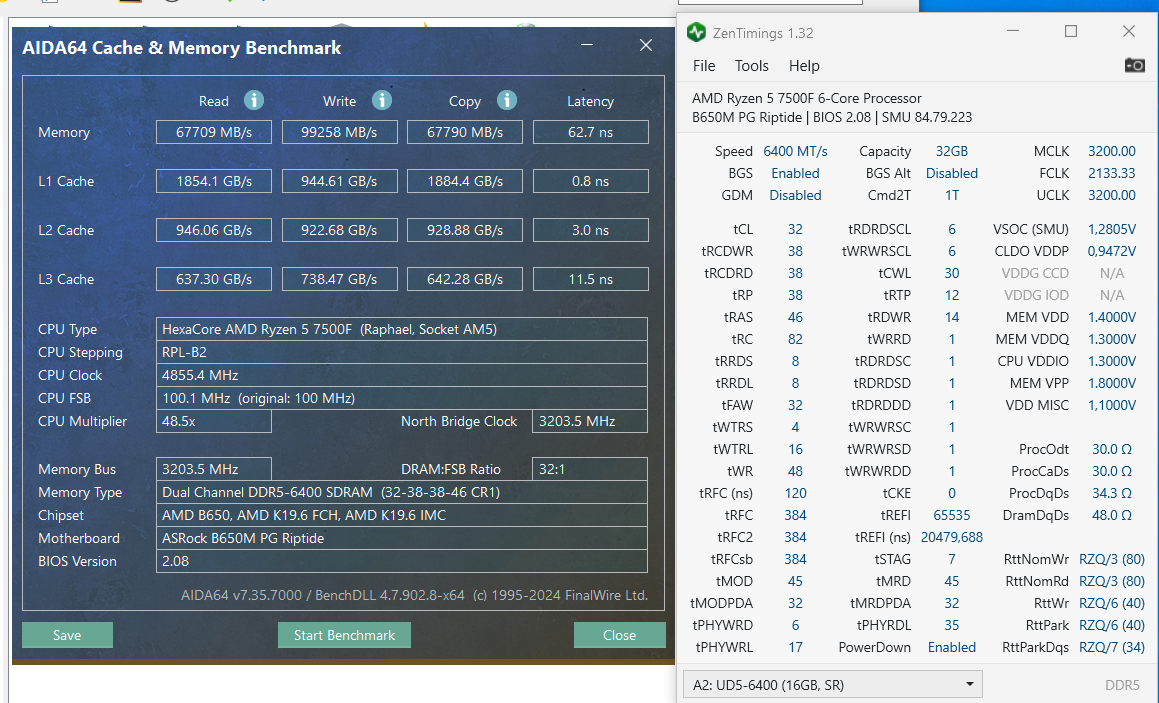
Task: Close the ZenTimings window
Action: click(1128, 31)
